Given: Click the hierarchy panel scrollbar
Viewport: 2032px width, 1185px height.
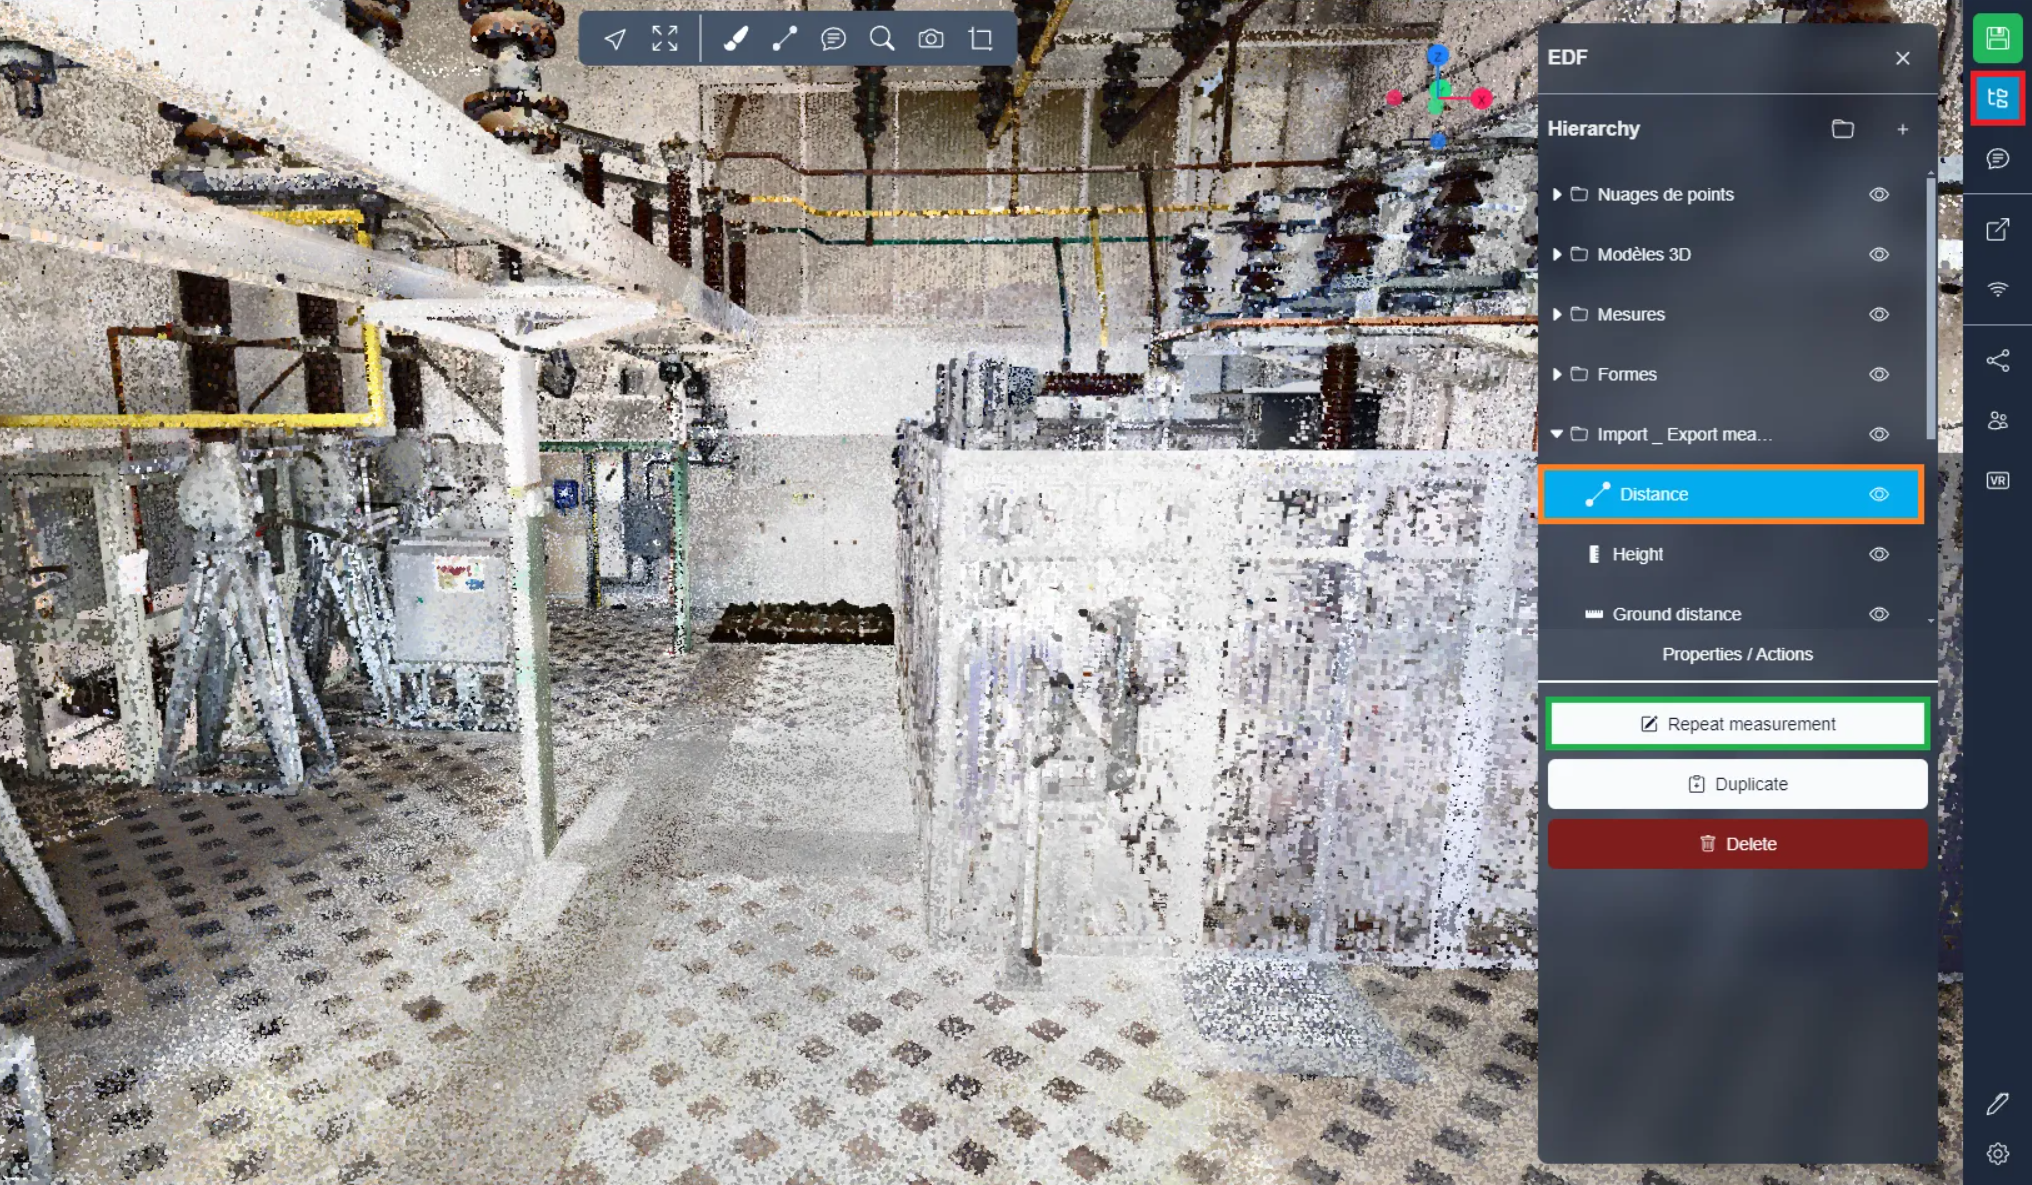Looking at the screenshot, I should 1931,310.
